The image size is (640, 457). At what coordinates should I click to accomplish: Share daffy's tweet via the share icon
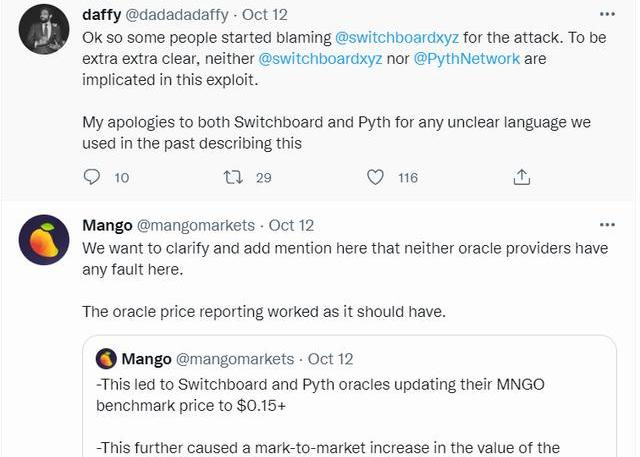(521, 177)
